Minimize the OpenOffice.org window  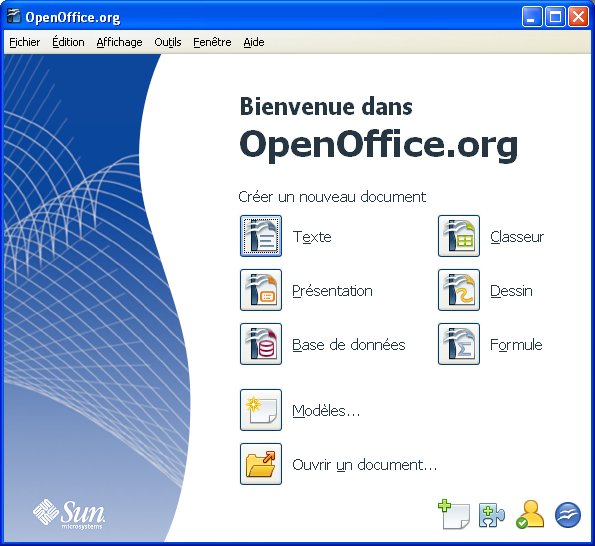(x=531, y=17)
